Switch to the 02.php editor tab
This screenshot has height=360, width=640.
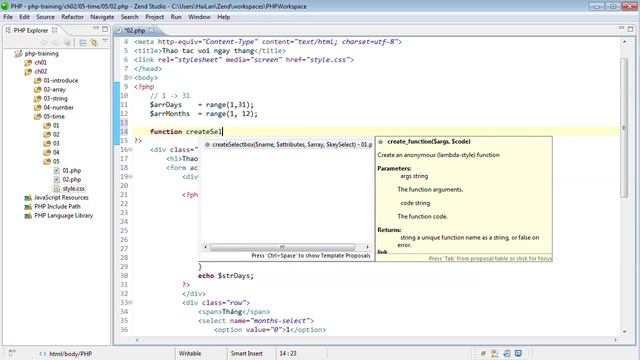point(135,31)
